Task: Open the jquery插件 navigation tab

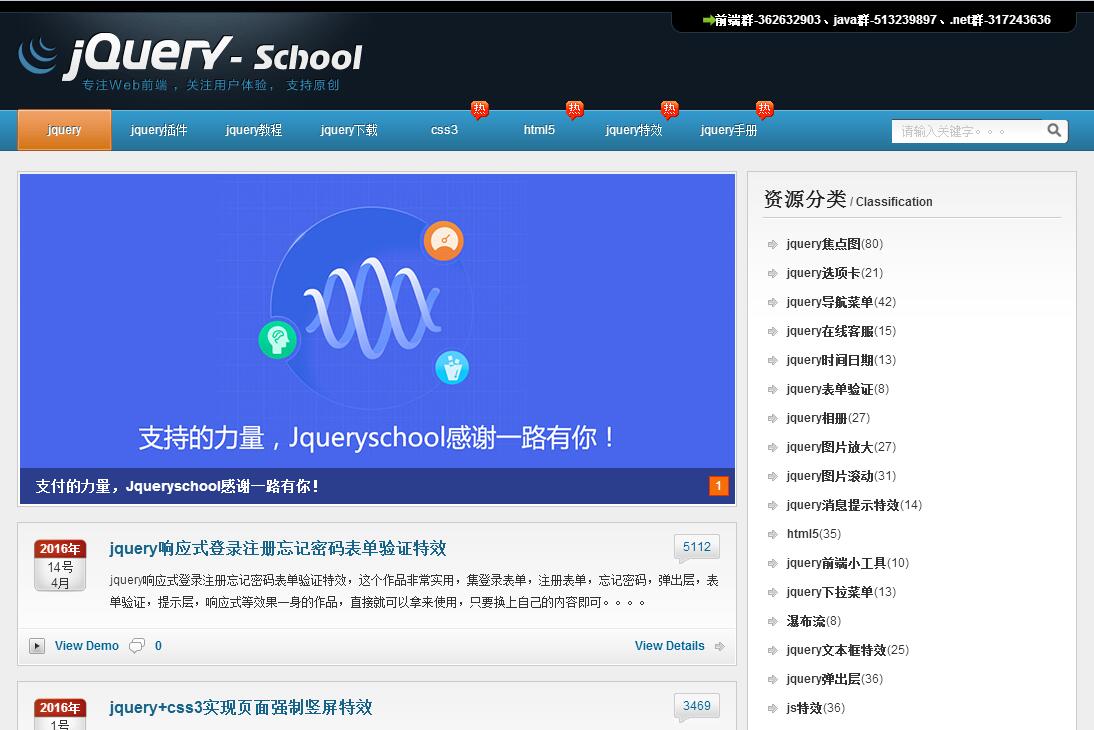Action: 159,130
